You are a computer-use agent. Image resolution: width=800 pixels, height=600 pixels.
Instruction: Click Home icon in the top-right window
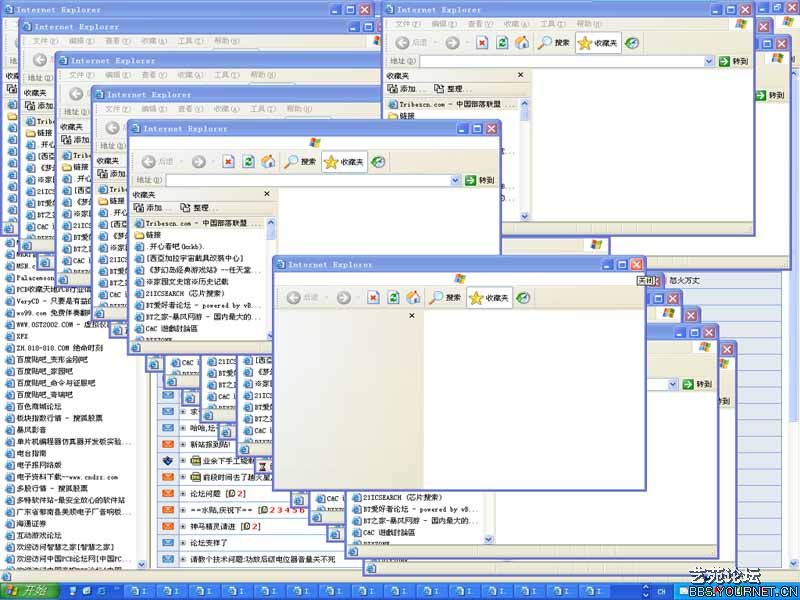522,43
